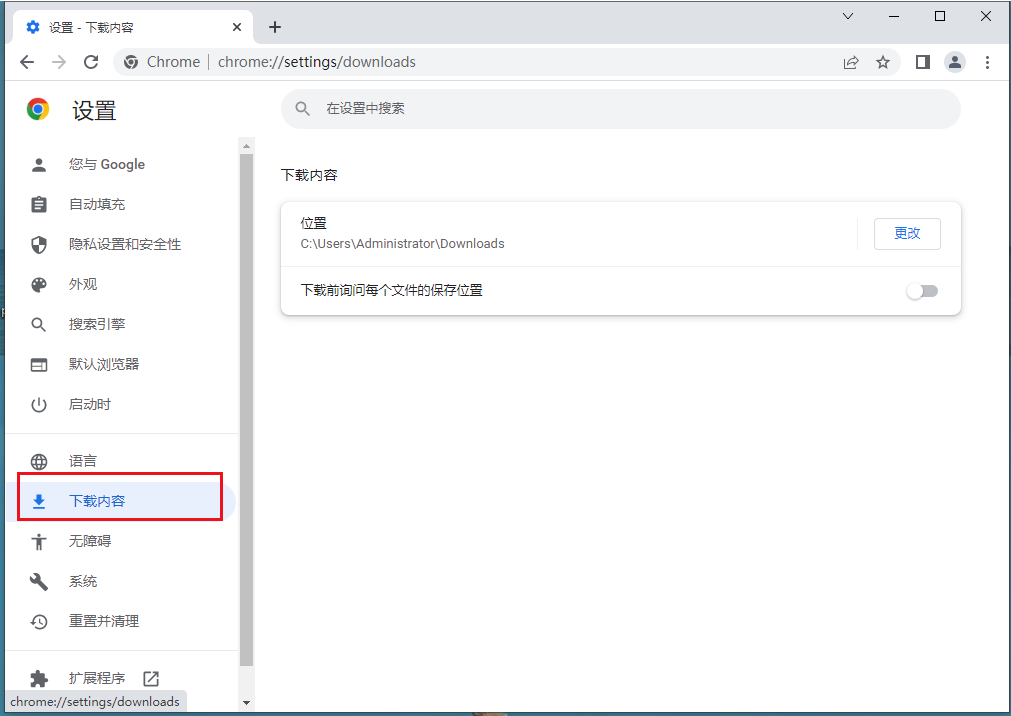Click the person icon for 您与 Google

pos(39,164)
